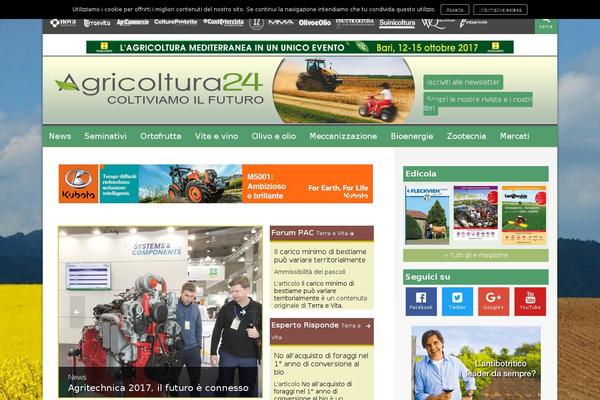Image resolution: width=600 pixels, height=400 pixels.
Task: Open the News menu section
Action: [60, 136]
